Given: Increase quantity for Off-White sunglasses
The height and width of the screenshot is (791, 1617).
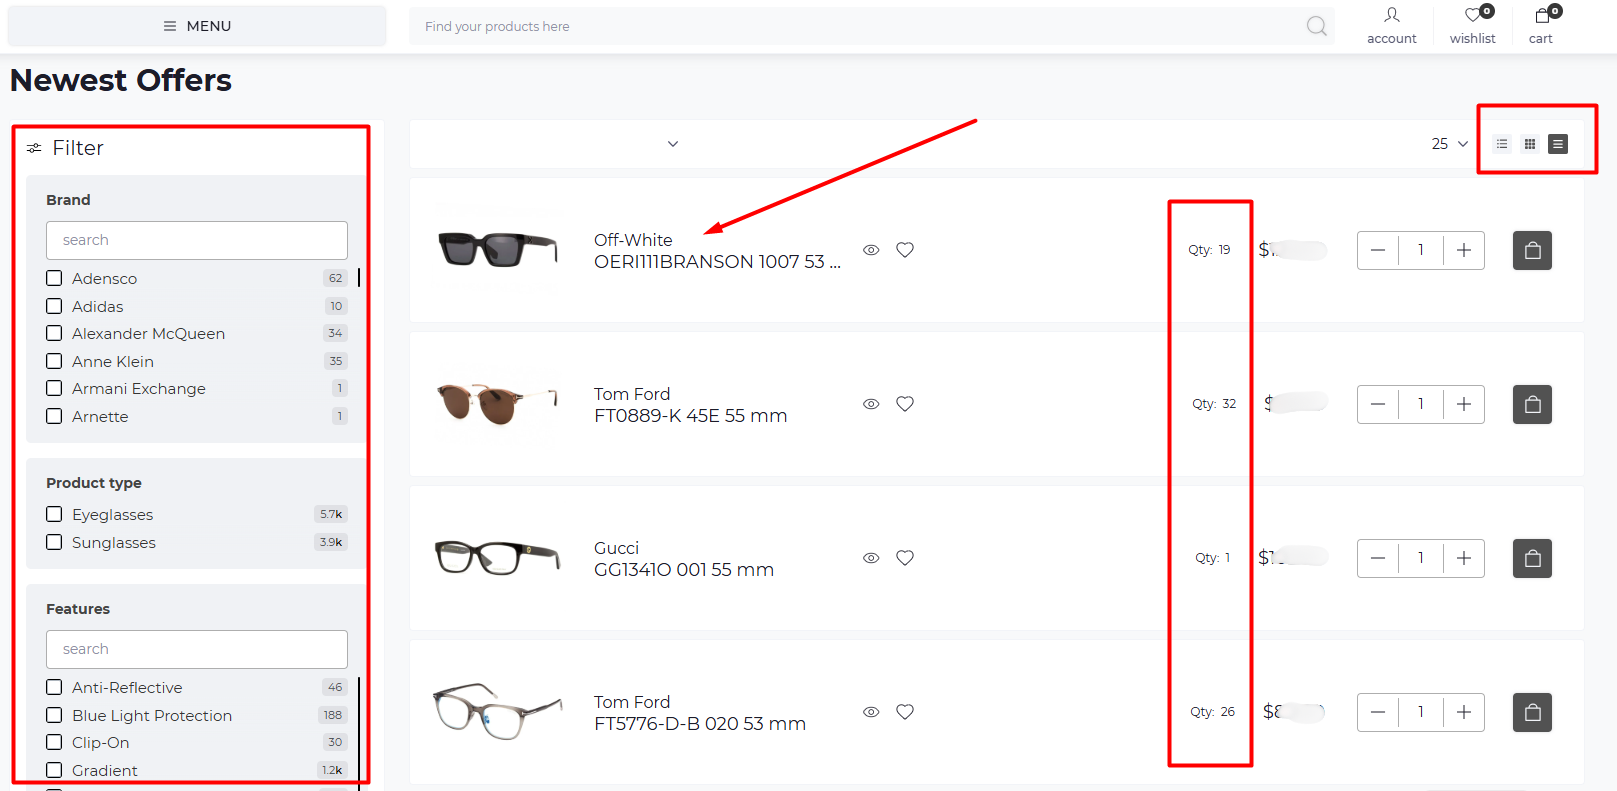Looking at the screenshot, I should 1464,250.
